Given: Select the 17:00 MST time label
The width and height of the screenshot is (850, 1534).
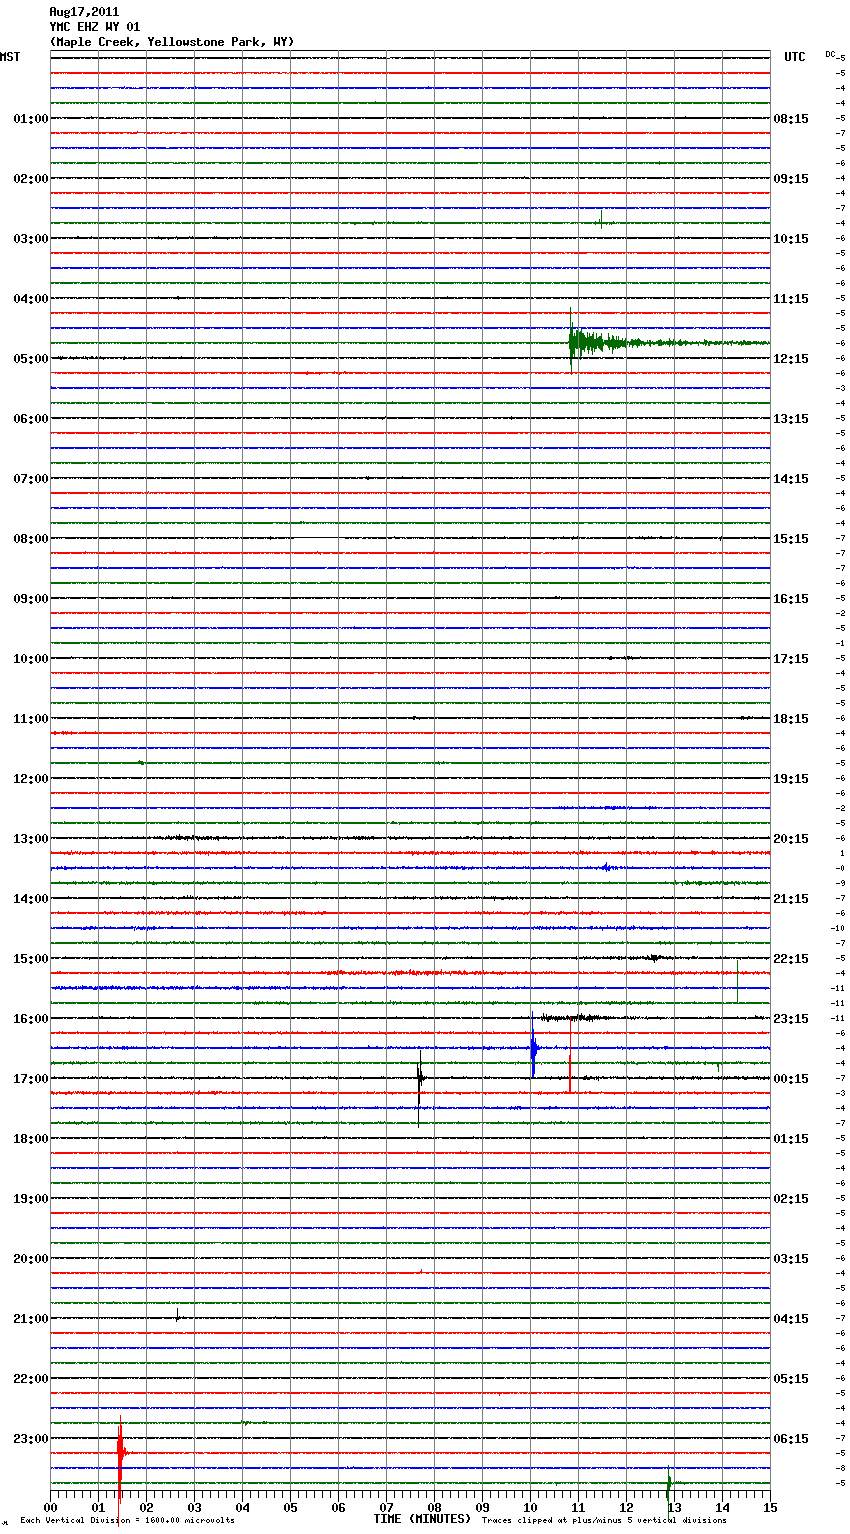Looking at the screenshot, I should click(31, 1079).
